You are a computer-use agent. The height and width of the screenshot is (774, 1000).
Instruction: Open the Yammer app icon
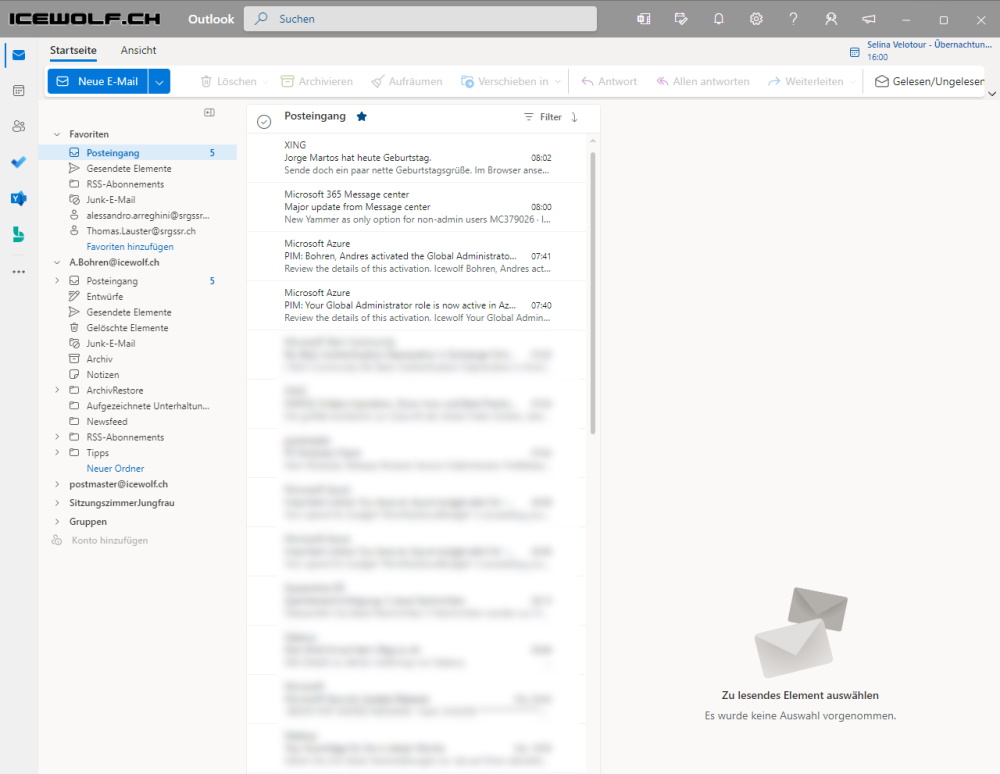pyautogui.click(x=19, y=198)
